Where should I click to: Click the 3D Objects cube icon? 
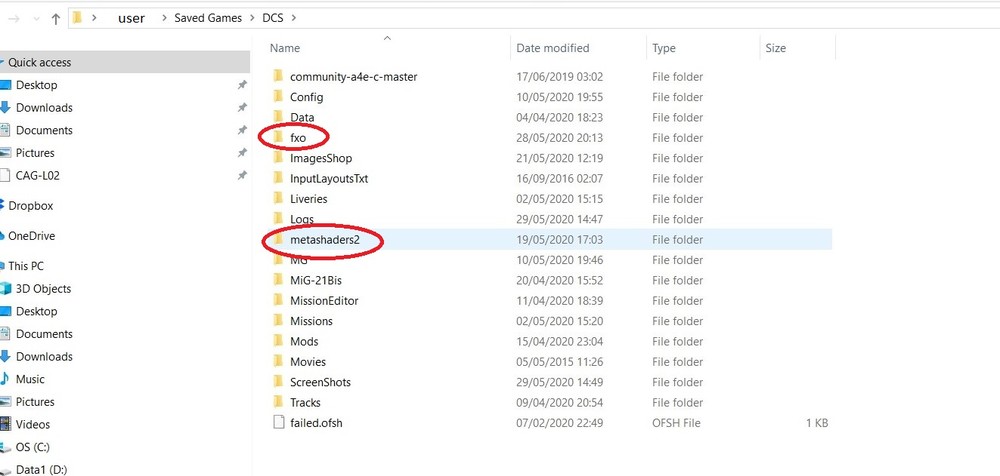(5, 289)
